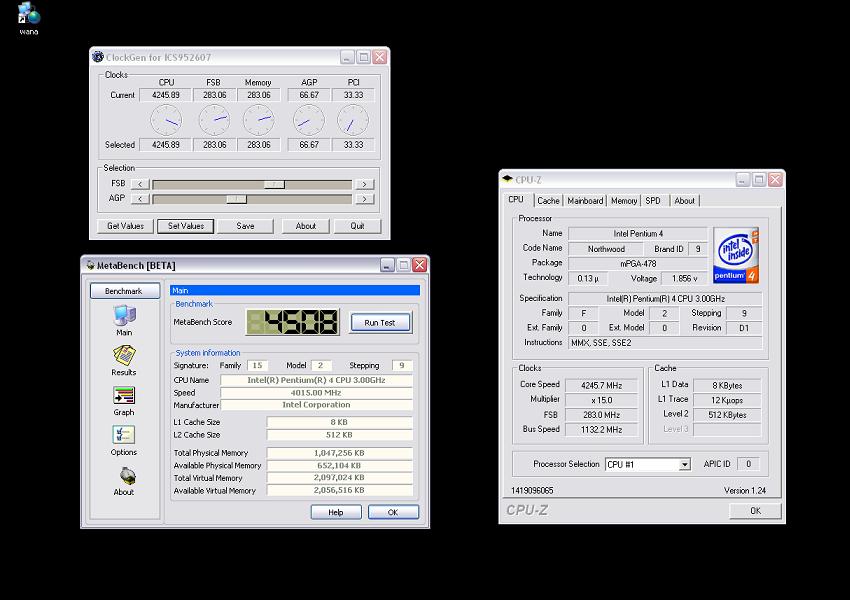Click the MetaBench Score display 4508

pos(293,322)
